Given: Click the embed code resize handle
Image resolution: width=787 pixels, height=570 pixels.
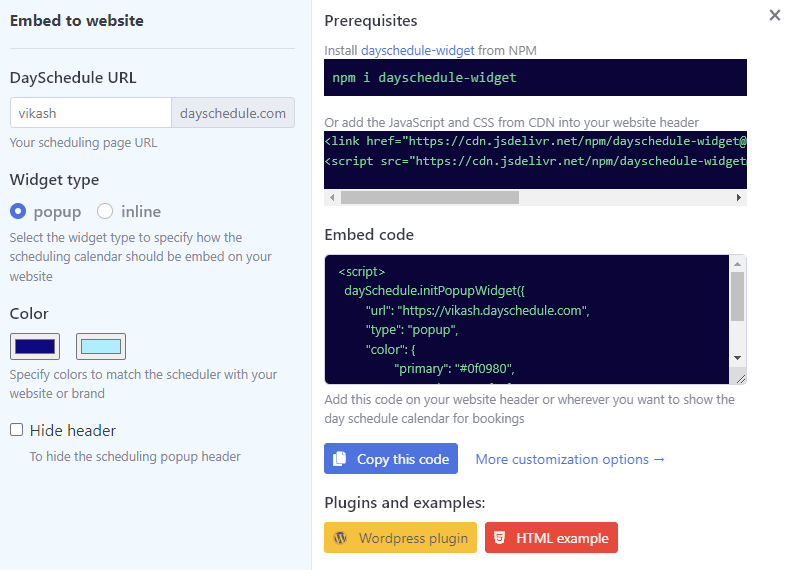Looking at the screenshot, I should click(740, 379).
